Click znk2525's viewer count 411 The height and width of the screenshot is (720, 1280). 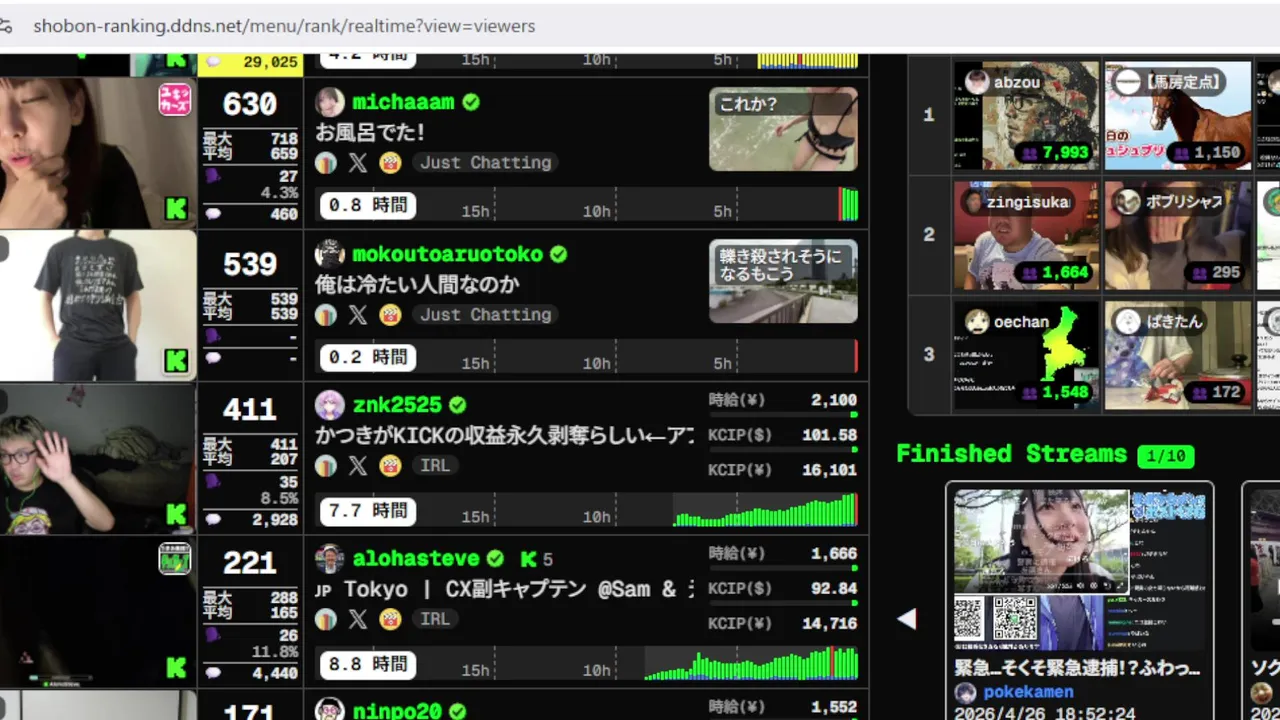(x=249, y=409)
